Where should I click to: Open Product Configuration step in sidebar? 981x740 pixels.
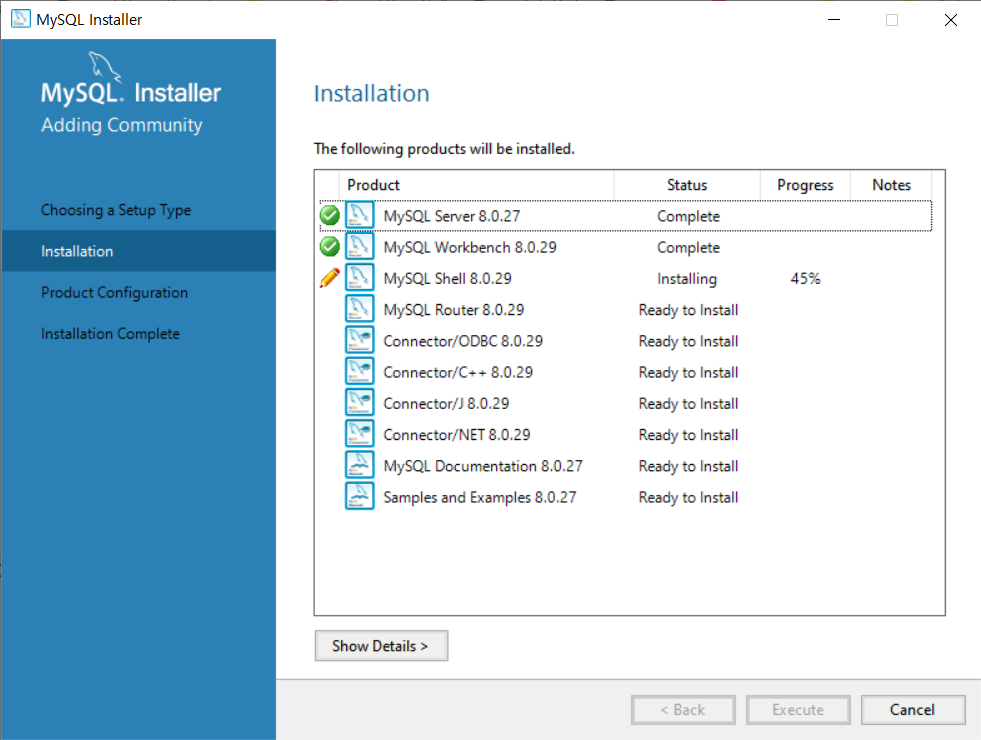114,293
